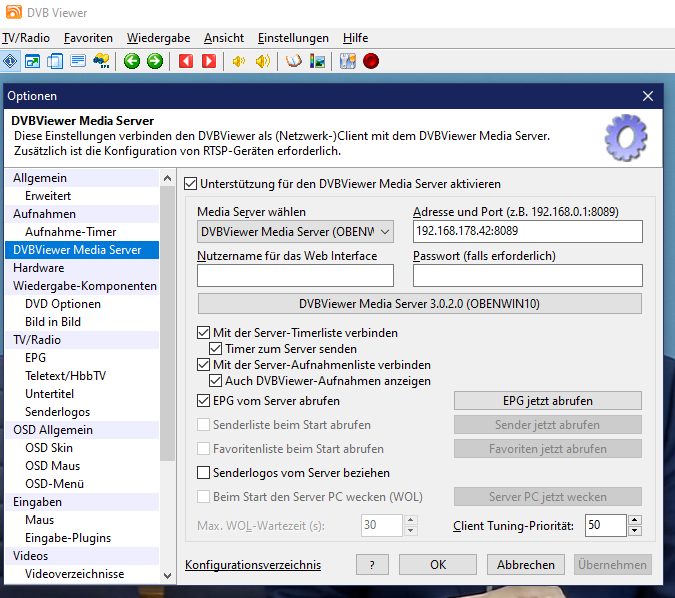This screenshot has height=598, width=675.
Task: Close the Optionen dialog
Action: click(x=648, y=96)
